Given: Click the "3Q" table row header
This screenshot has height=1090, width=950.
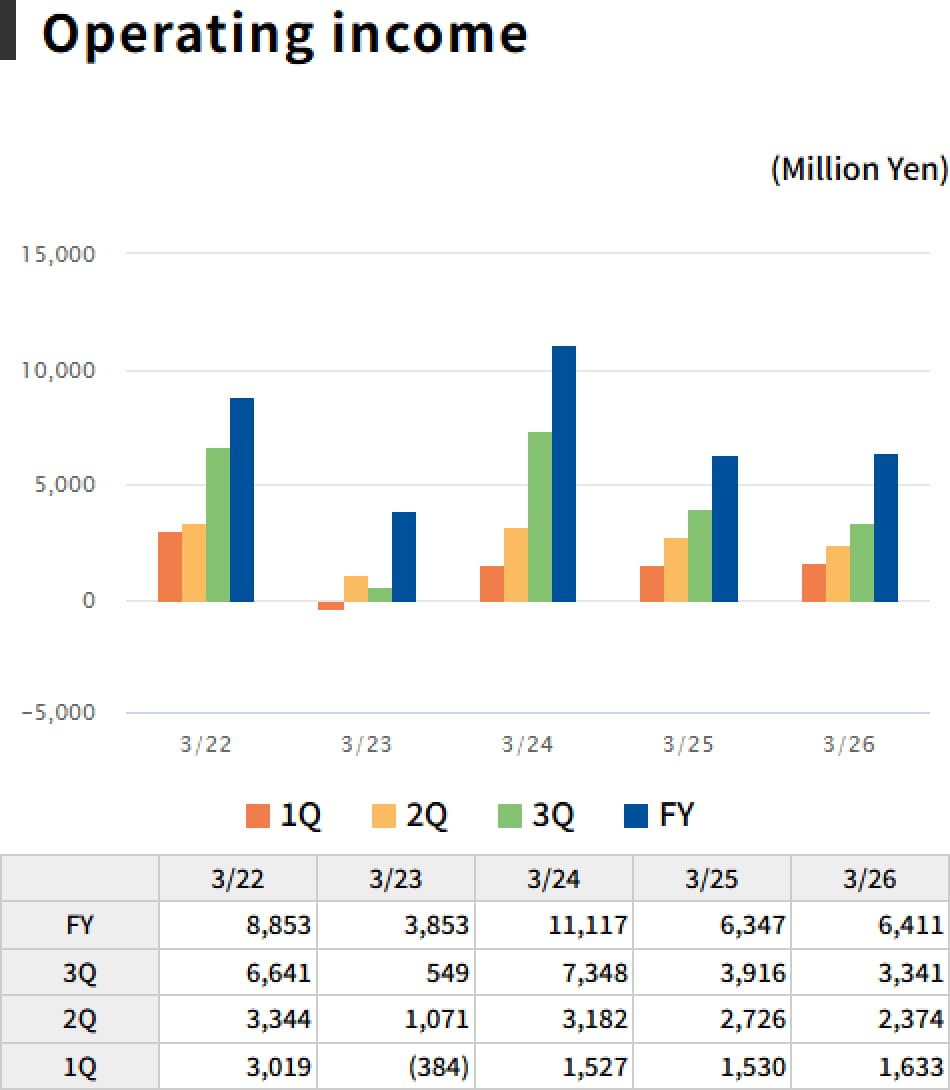Looking at the screenshot, I should click(80, 973).
